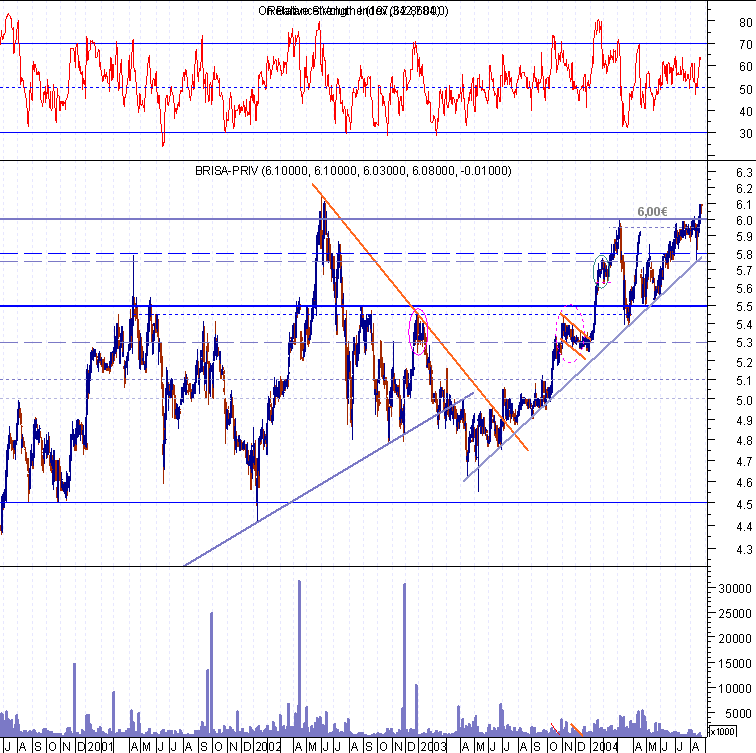Click the 2001 year label on time axis
Viewport: 756px width, 753px height.
pos(100,747)
